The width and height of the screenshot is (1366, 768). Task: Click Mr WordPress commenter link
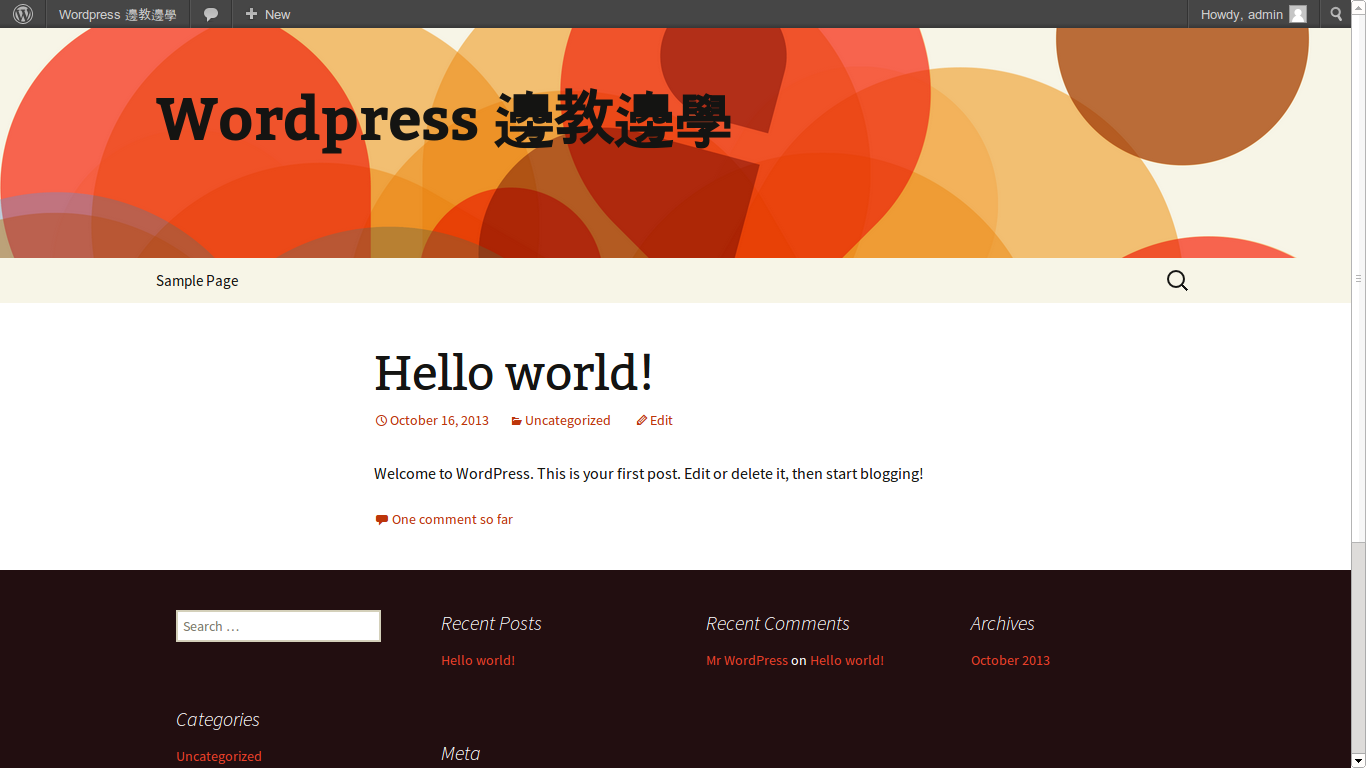click(x=747, y=660)
